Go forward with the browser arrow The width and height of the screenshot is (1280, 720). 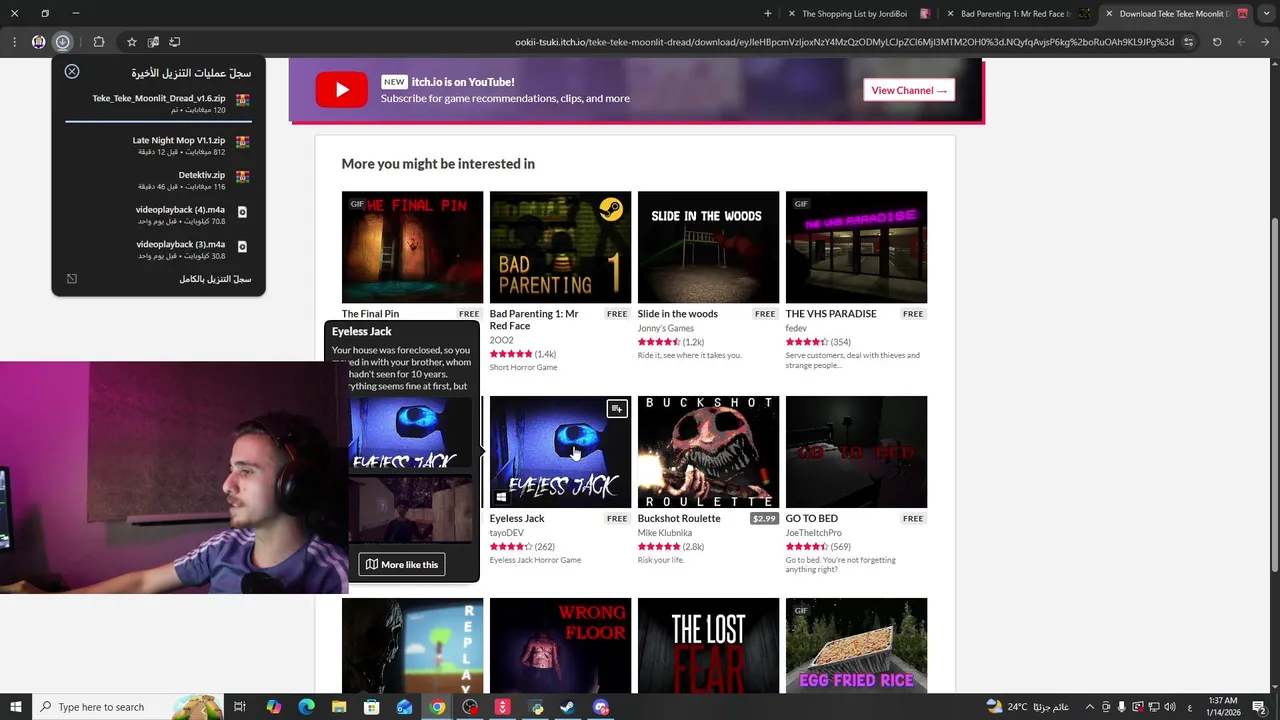1241,42
